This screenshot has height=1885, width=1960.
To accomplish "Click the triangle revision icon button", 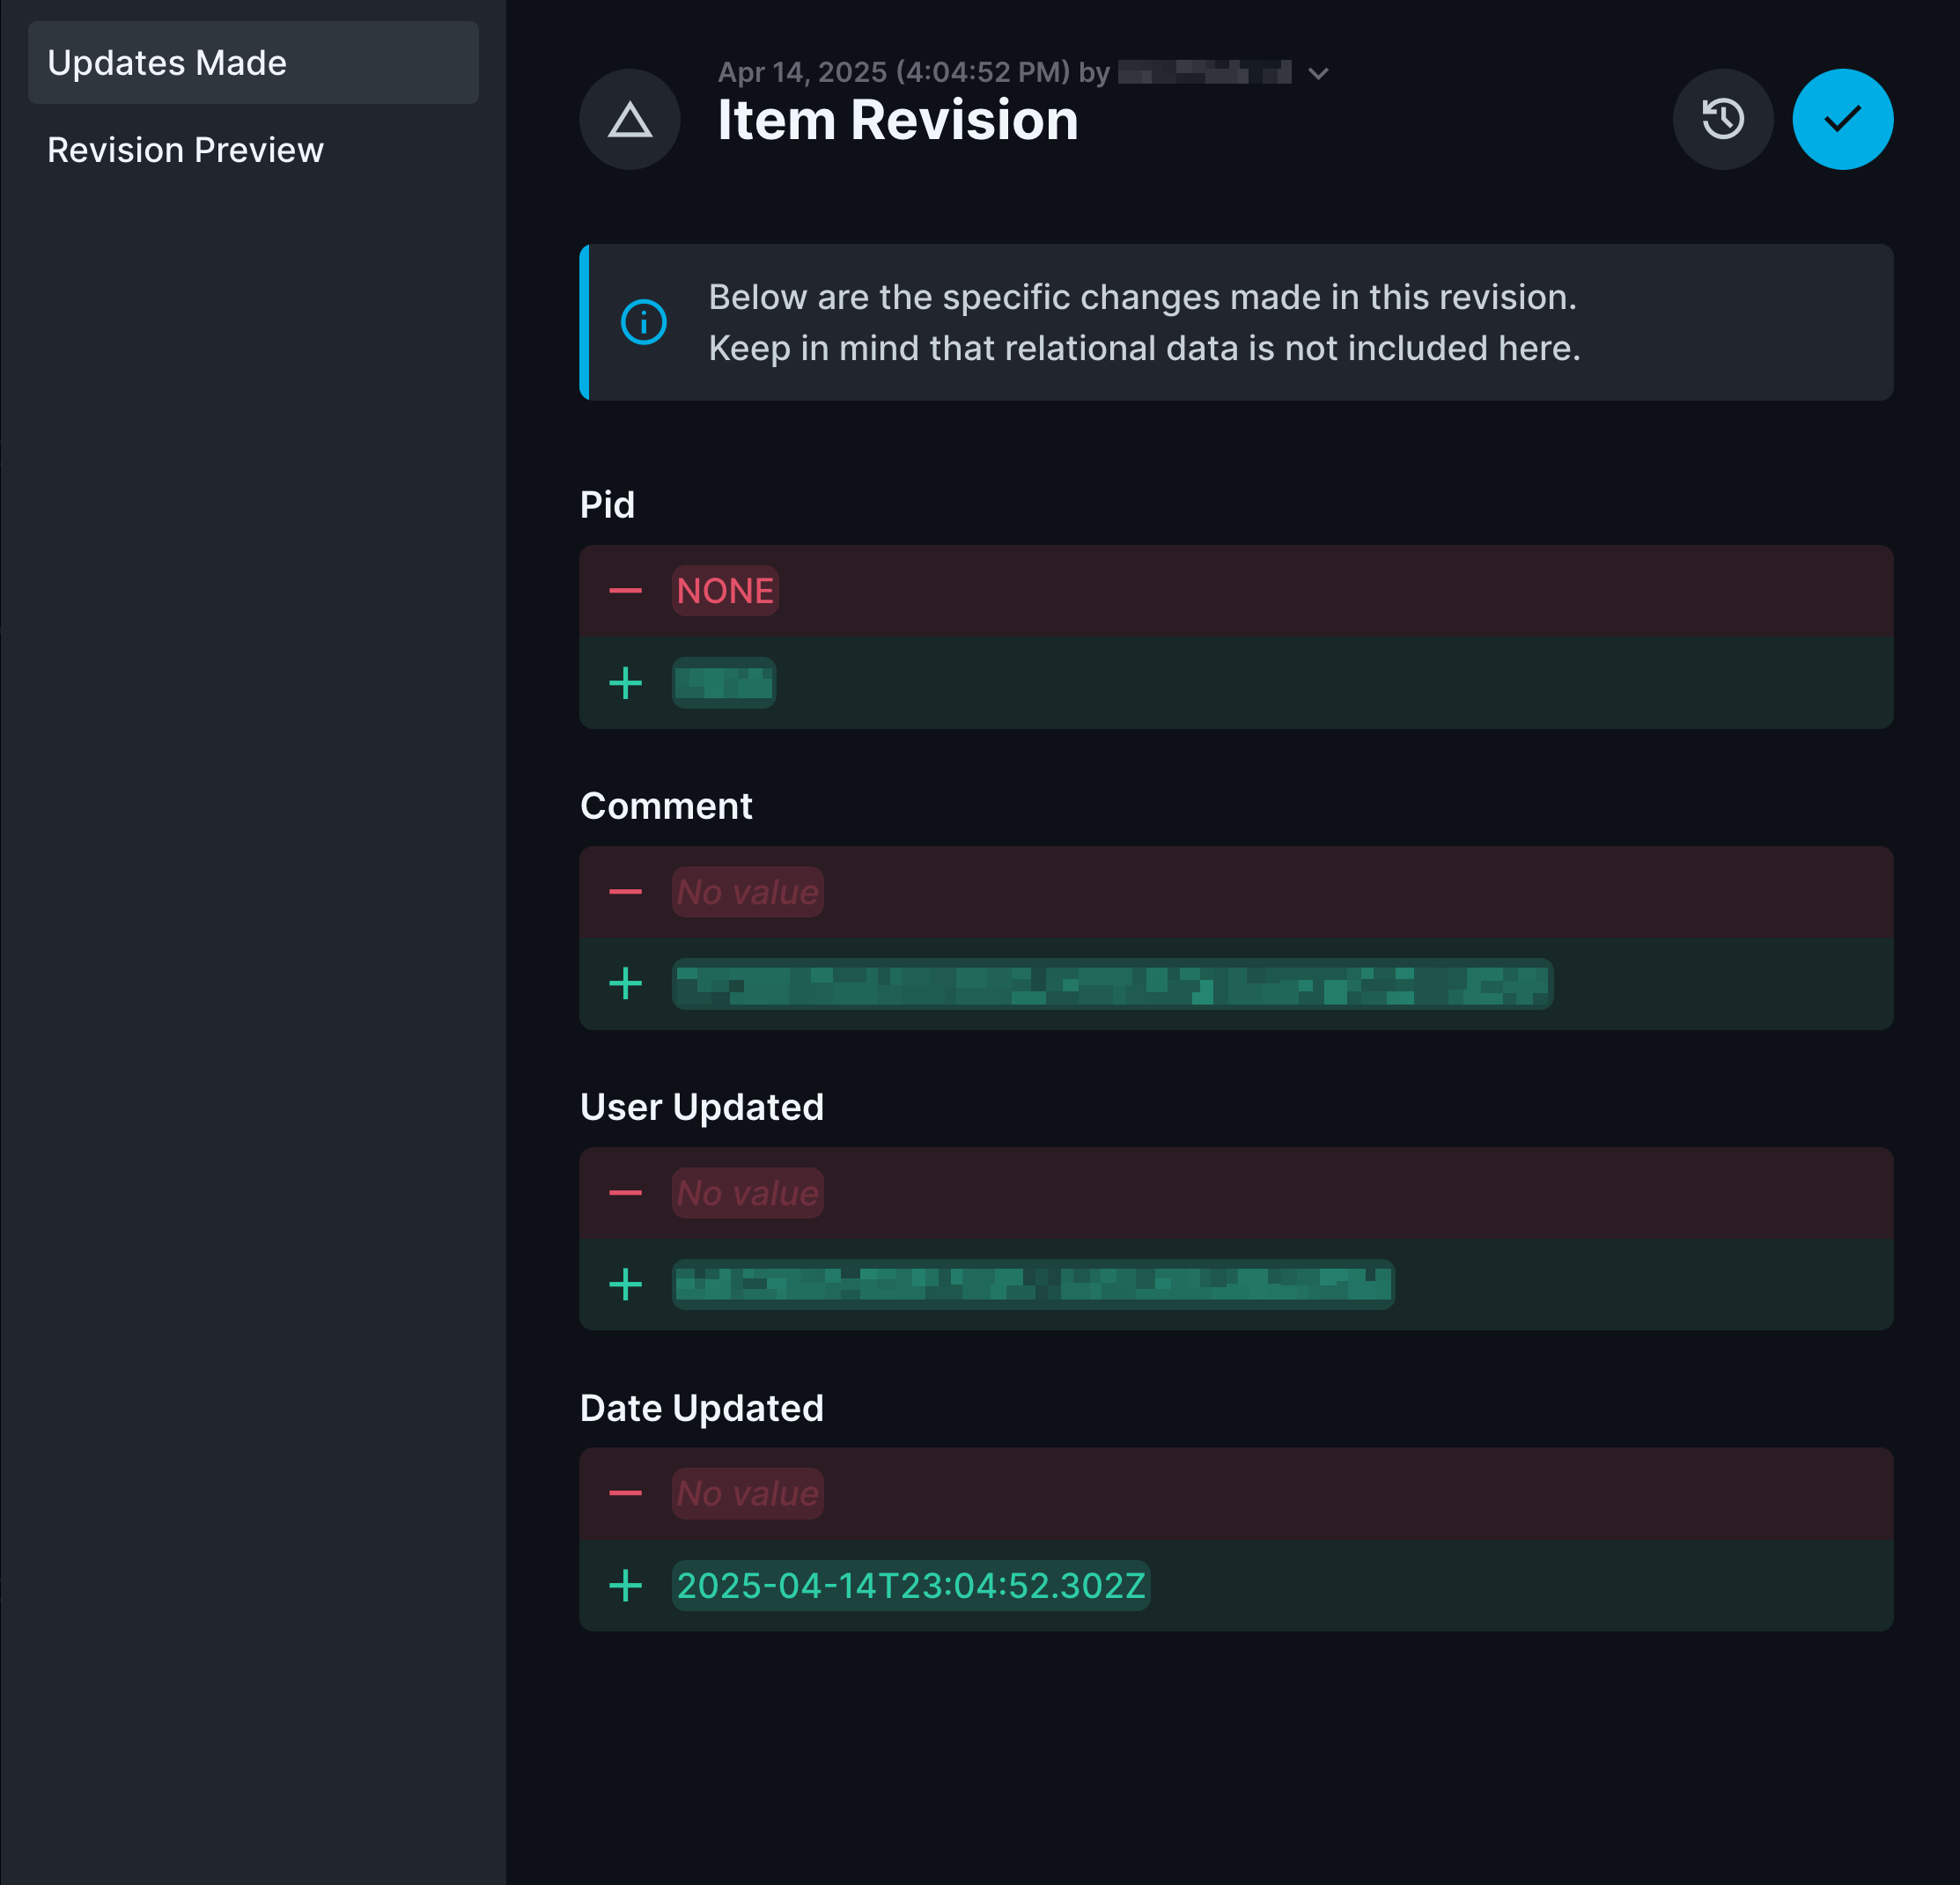I will pyautogui.click(x=629, y=119).
